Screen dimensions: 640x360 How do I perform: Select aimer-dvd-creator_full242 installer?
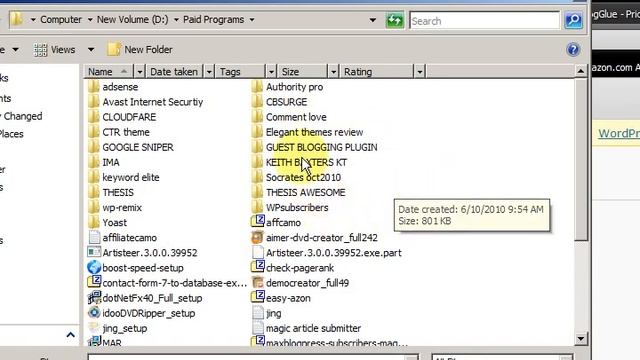click(x=315, y=238)
